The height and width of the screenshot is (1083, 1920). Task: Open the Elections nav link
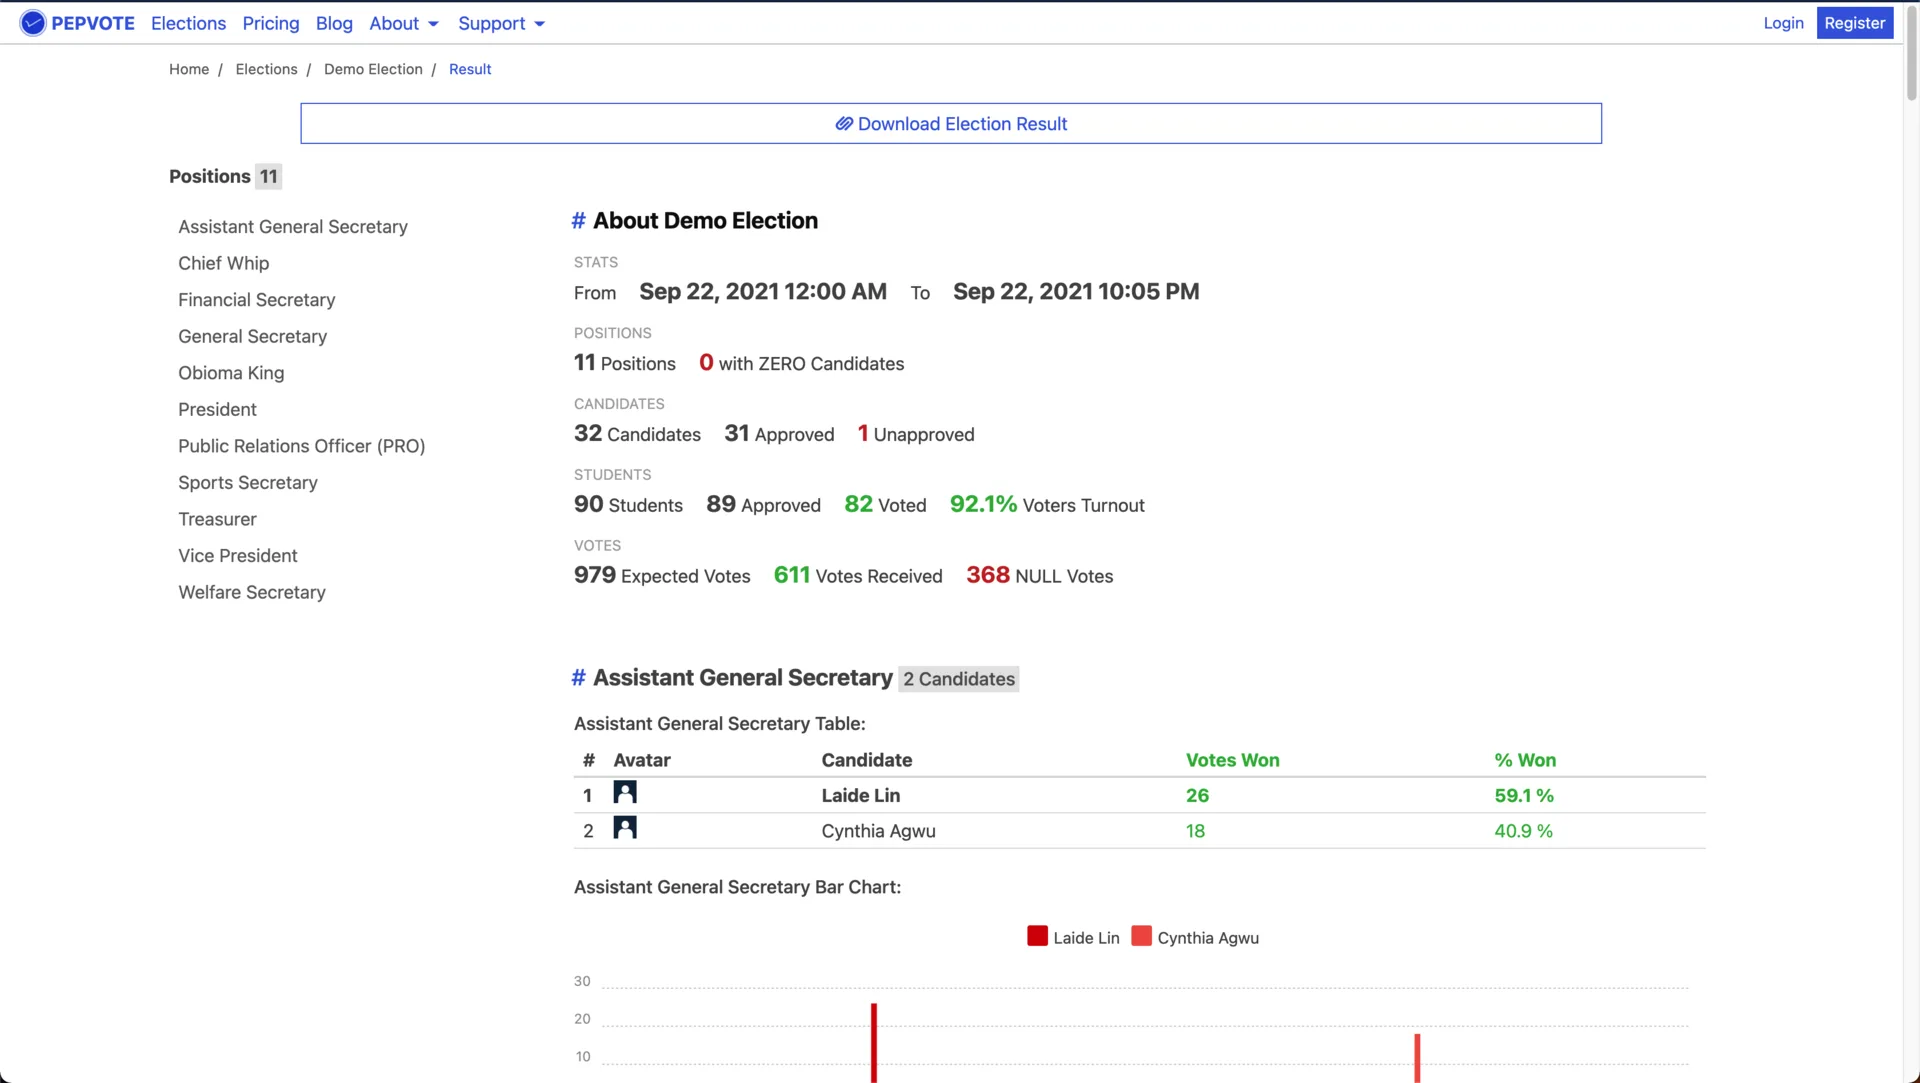[x=188, y=23]
